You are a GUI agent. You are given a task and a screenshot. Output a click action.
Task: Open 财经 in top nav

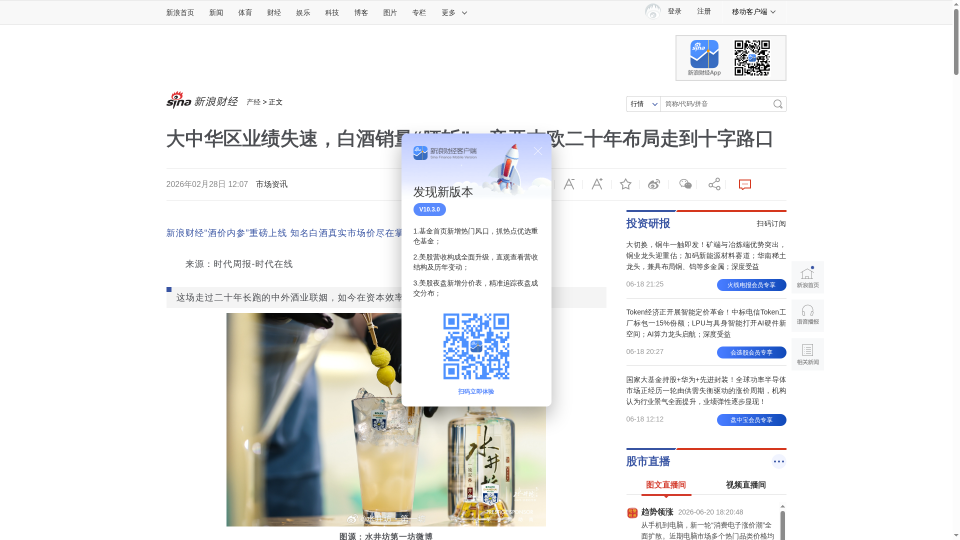(x=274, y=12)
